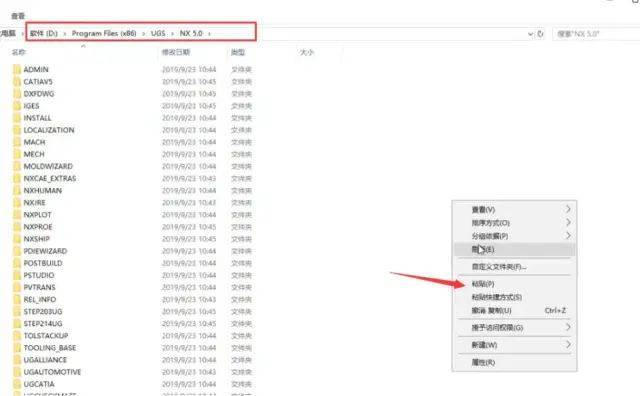Sort by the 类型 column header
Screen dimensions: 640x396
pos(238,52)
